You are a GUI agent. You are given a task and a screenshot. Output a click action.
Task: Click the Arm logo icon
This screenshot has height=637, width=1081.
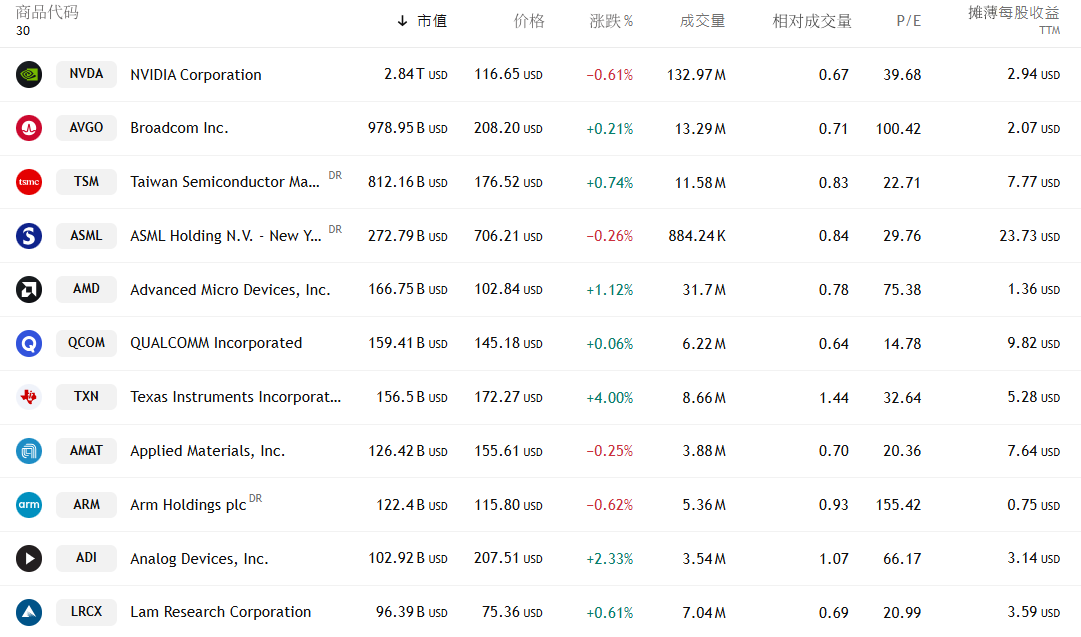(x=29, y=505)
